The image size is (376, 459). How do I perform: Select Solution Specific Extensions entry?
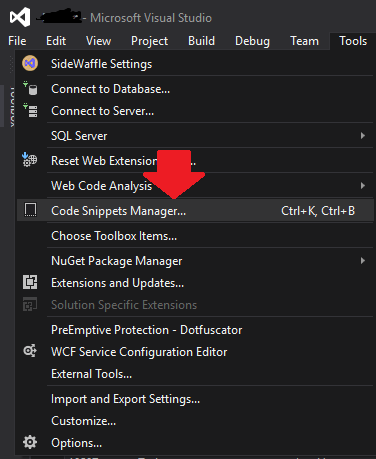pyautogui.click(x=195, y=305)
